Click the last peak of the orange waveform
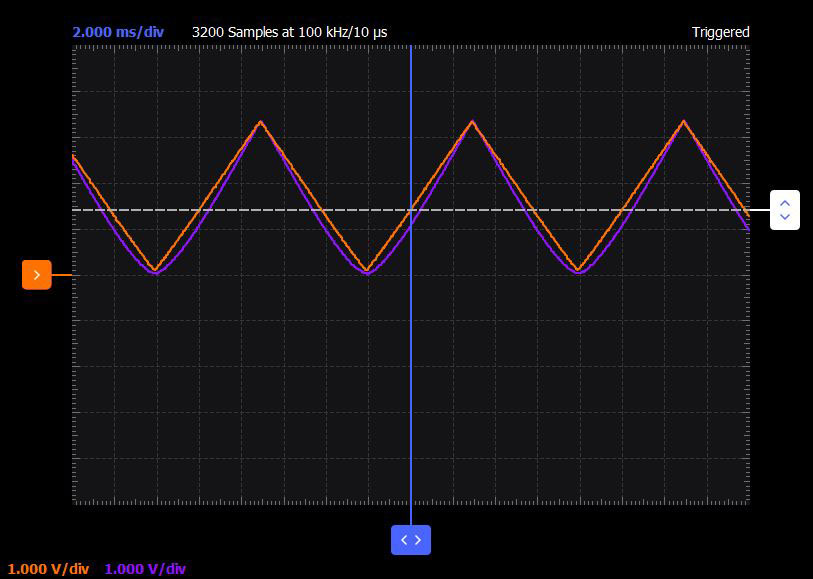 point(684,121)
